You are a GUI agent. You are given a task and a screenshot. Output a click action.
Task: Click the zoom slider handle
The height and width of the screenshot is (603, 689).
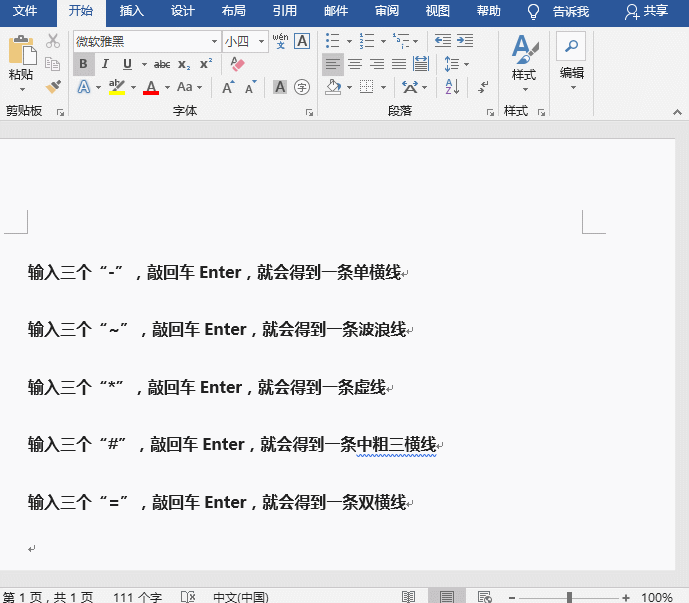coord(569,597)
